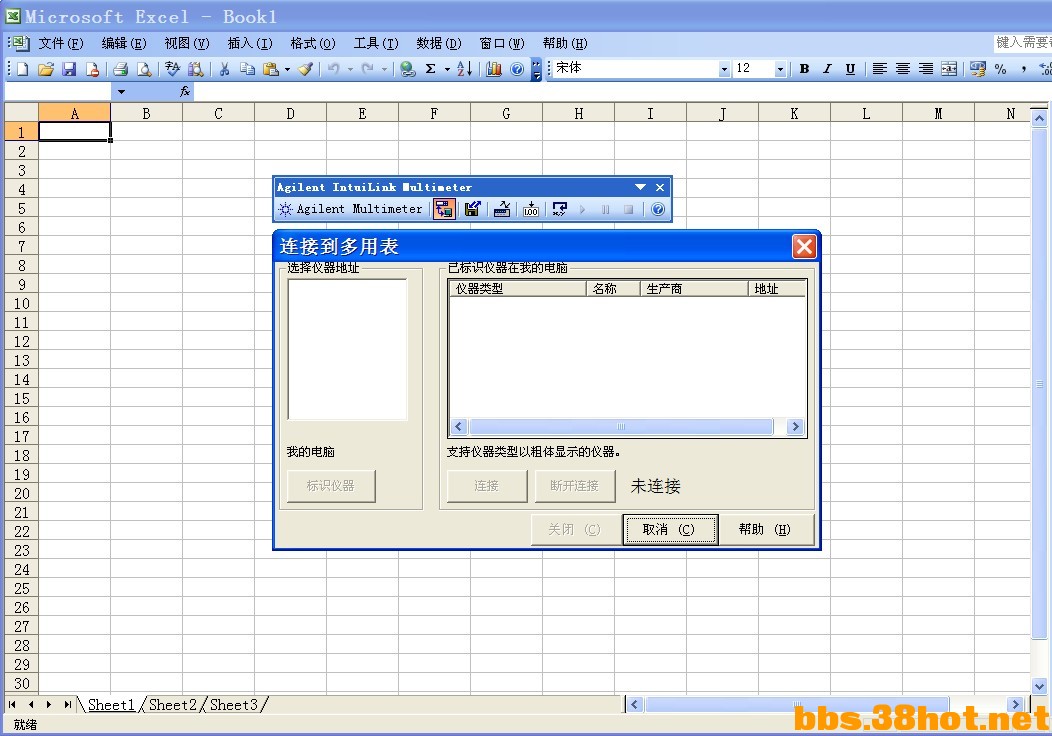Print the sheet using the printer icon

pyautogui.click(x=121, y=69)
